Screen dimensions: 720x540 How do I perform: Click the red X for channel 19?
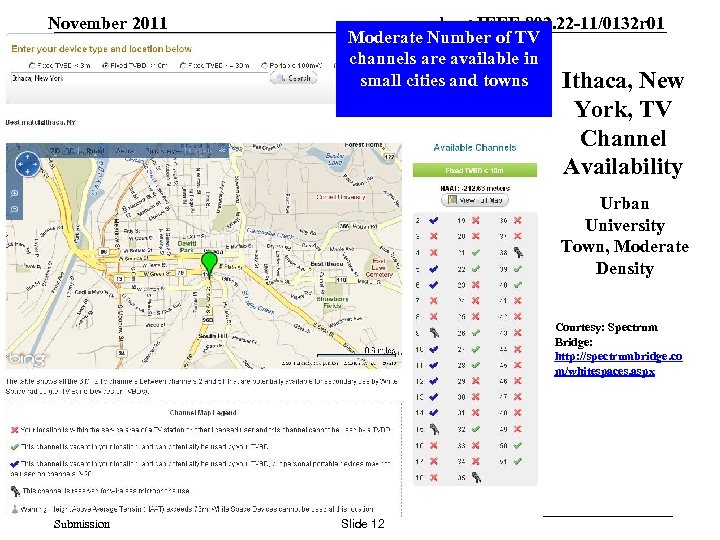click(x=476, y=220)
